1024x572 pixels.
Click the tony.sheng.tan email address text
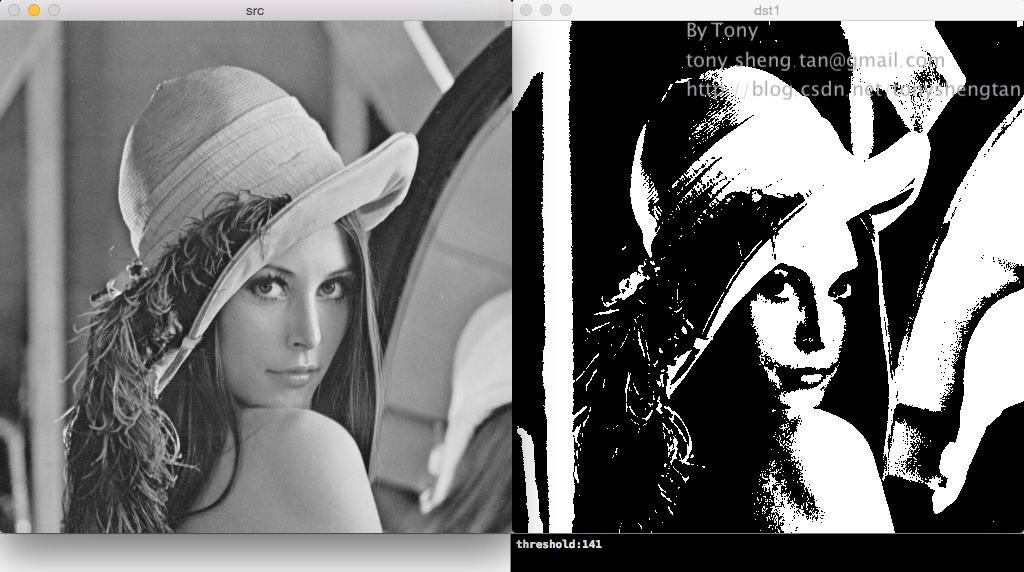tap(815, 61)
